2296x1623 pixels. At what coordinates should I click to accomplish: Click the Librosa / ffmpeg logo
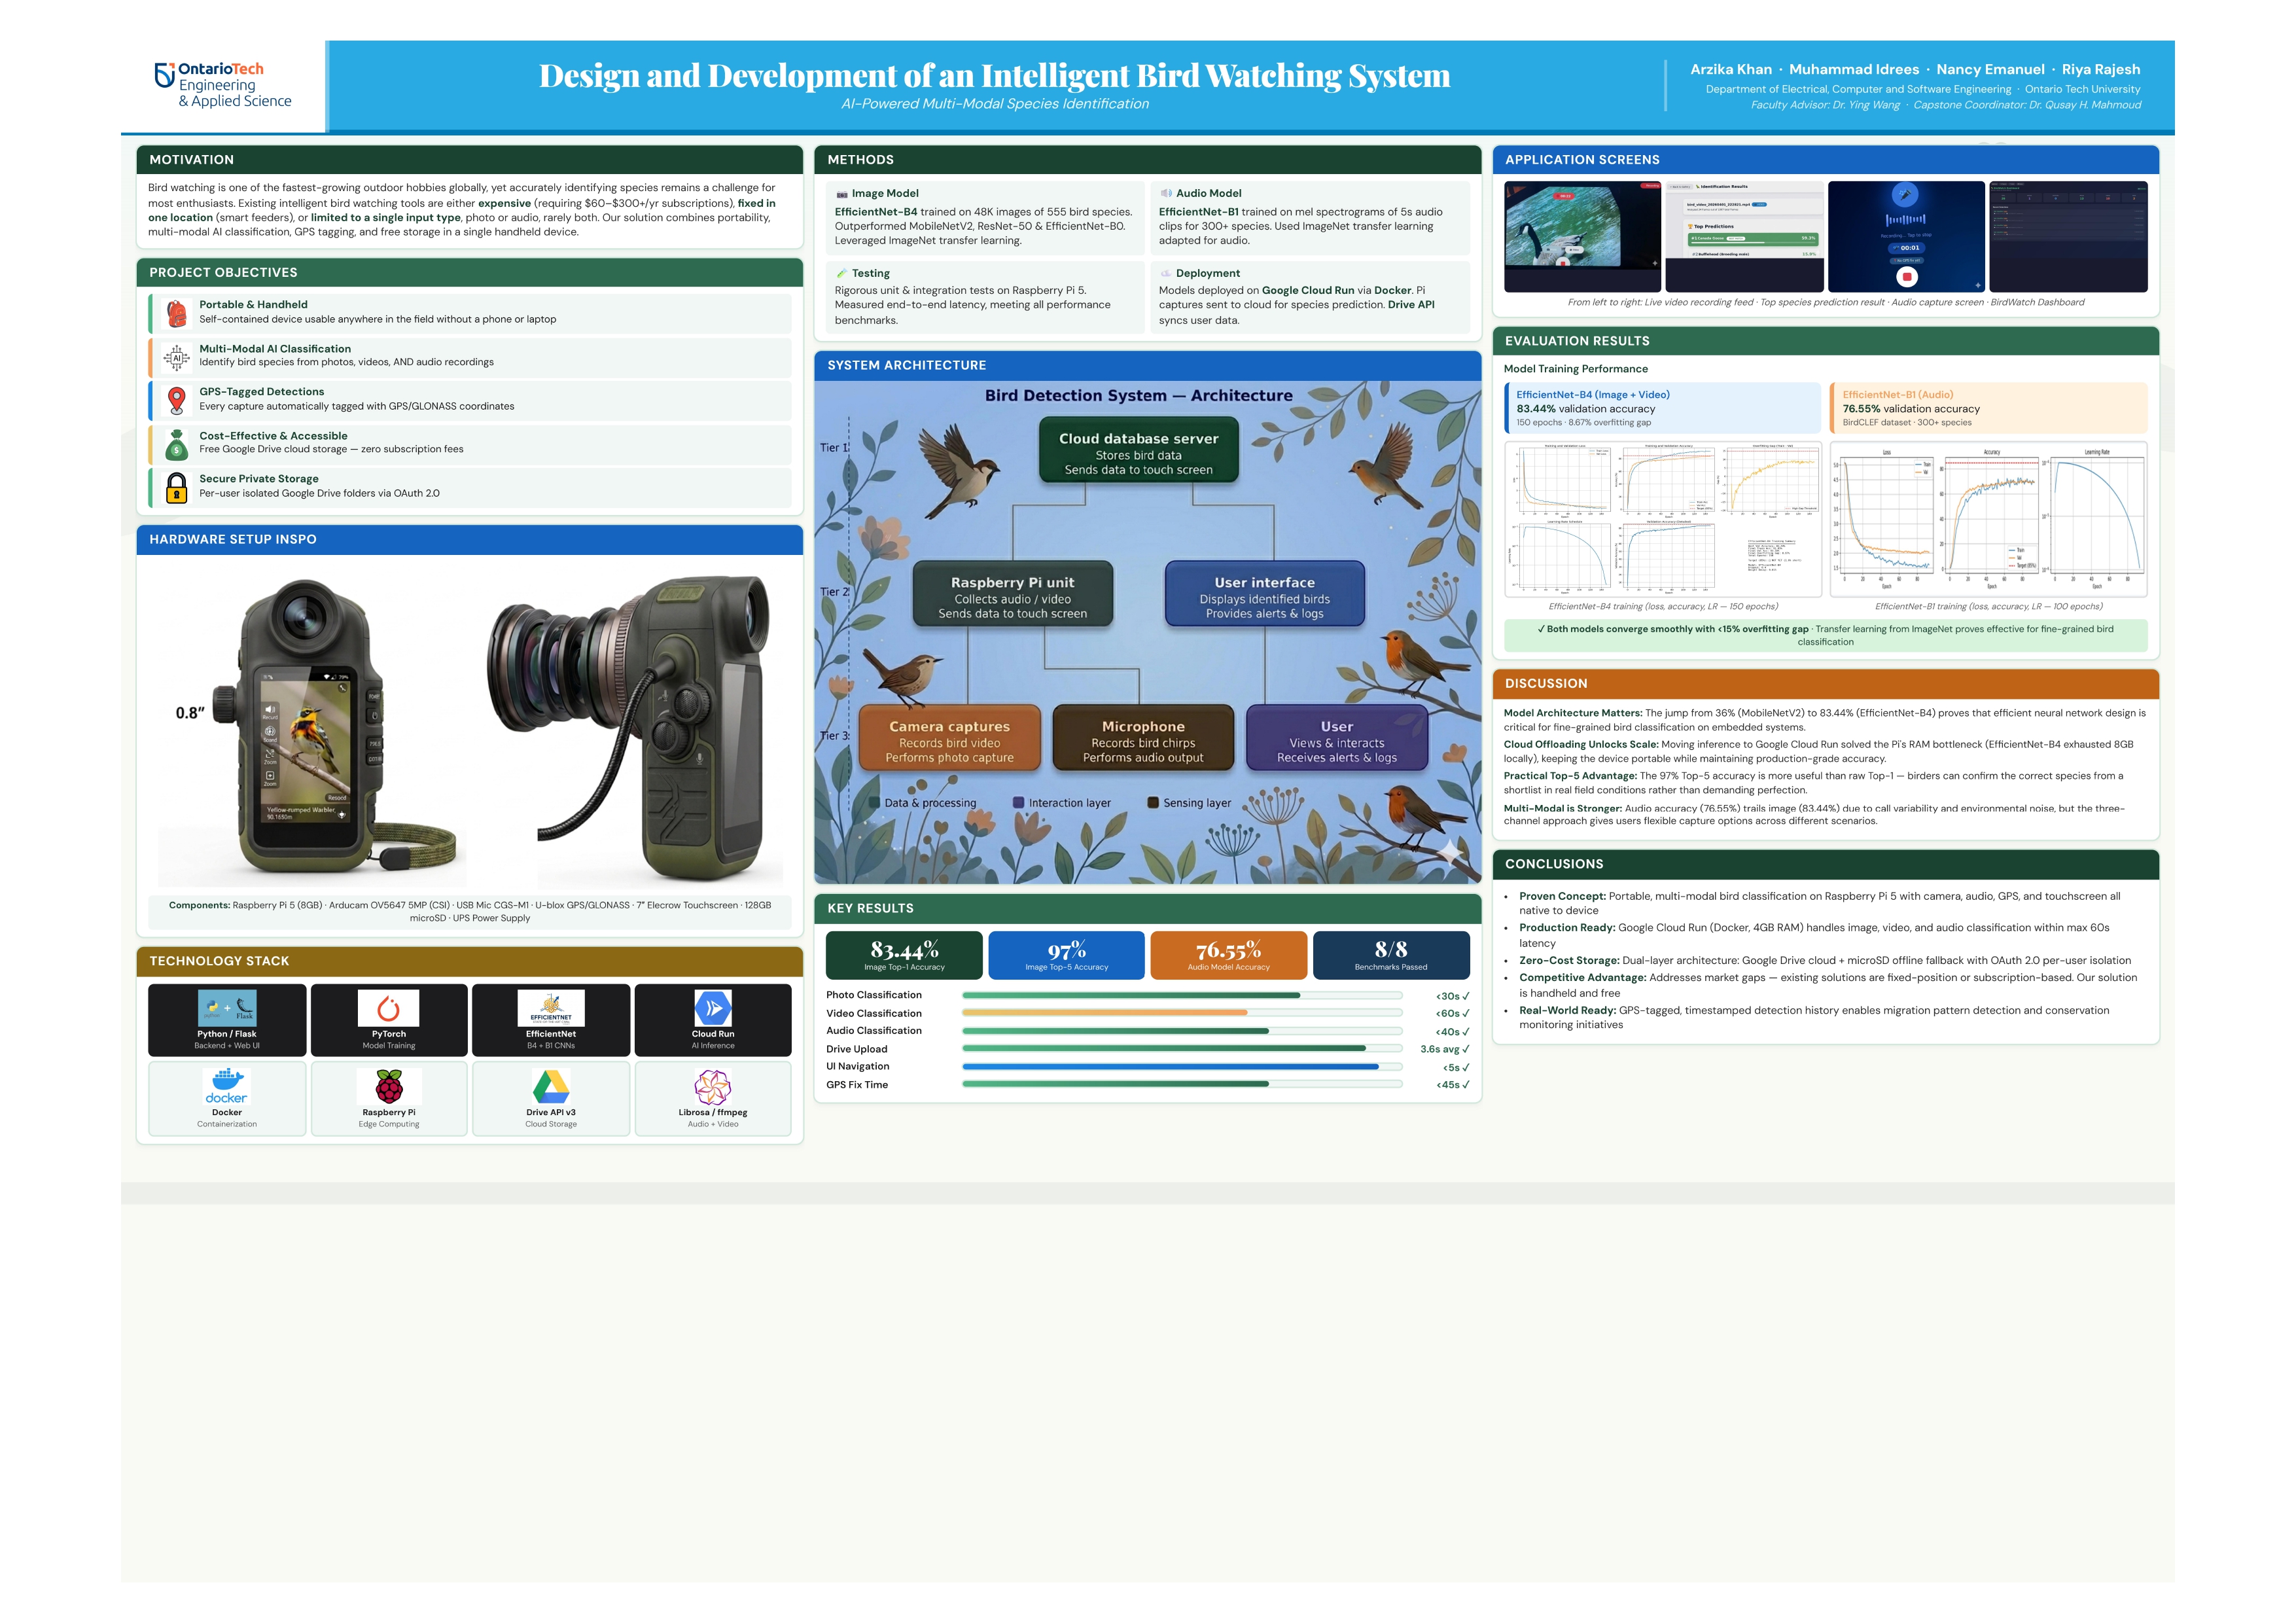pos(712,1086)
